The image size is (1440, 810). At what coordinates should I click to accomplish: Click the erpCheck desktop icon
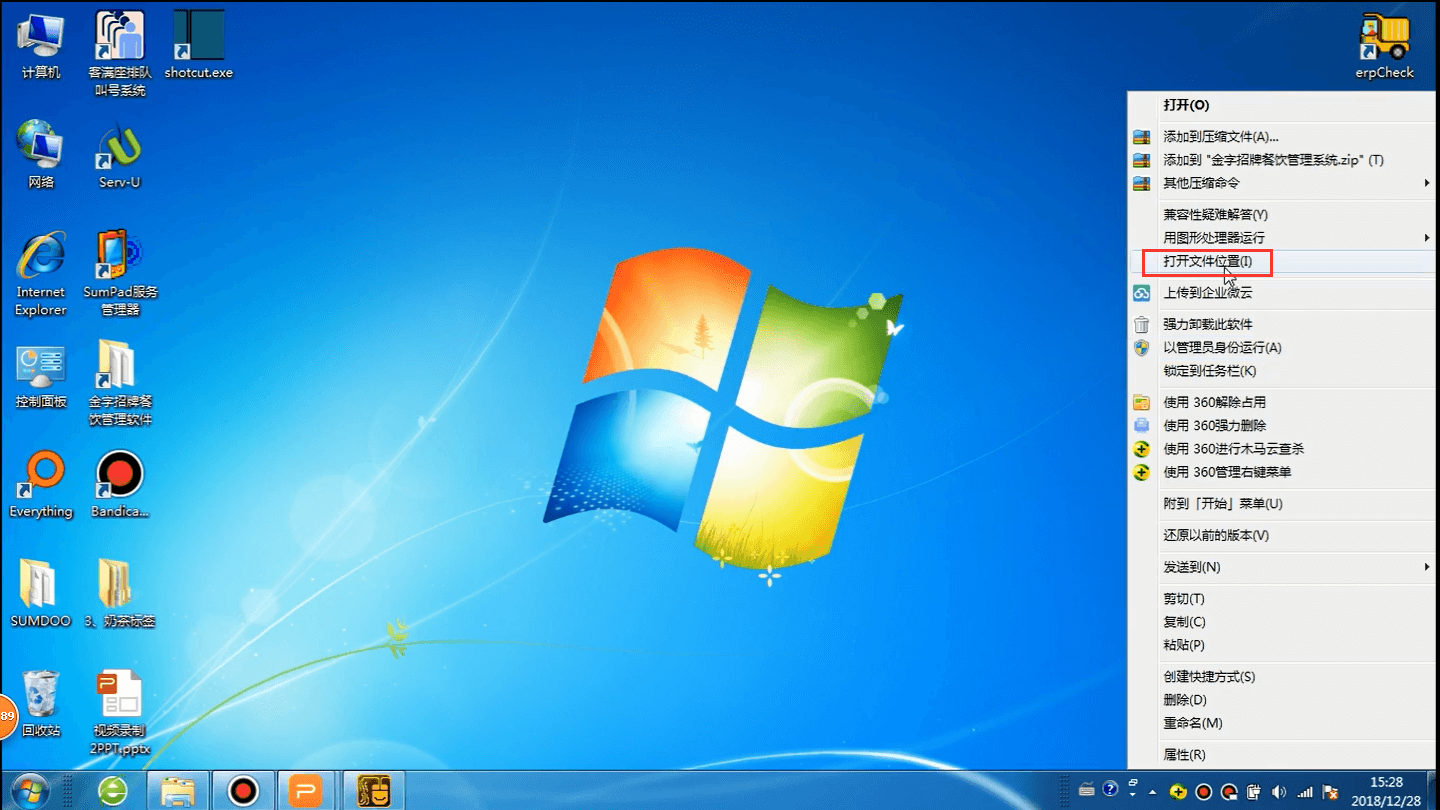coord(1385,46)
